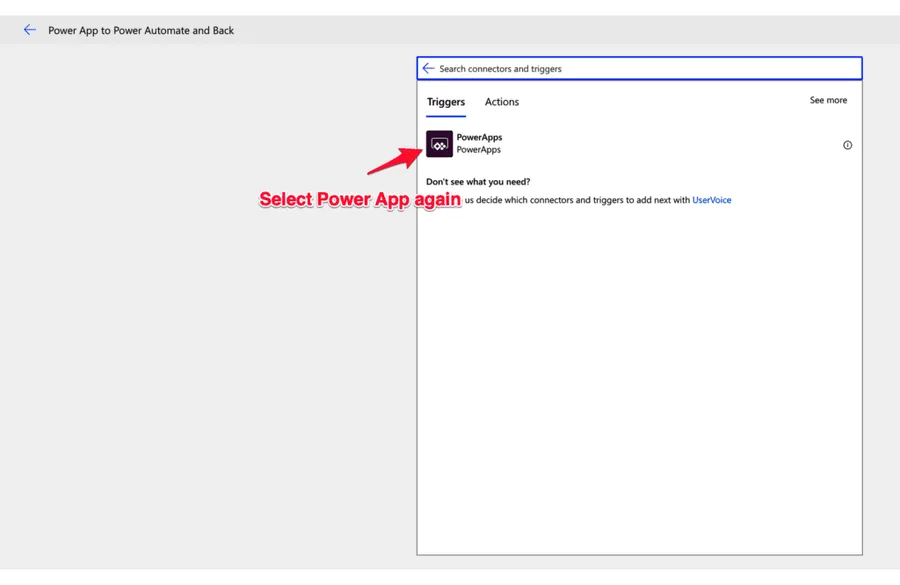
Task: Click the red Select Power App again text
Action: (360, 199)
